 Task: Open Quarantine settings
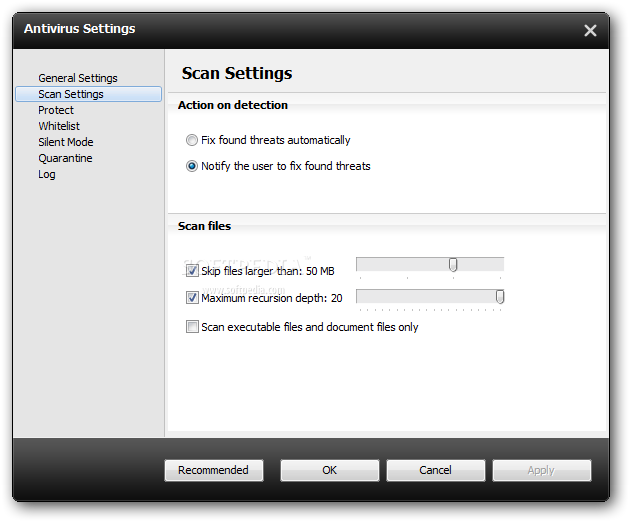click(65, 158)
